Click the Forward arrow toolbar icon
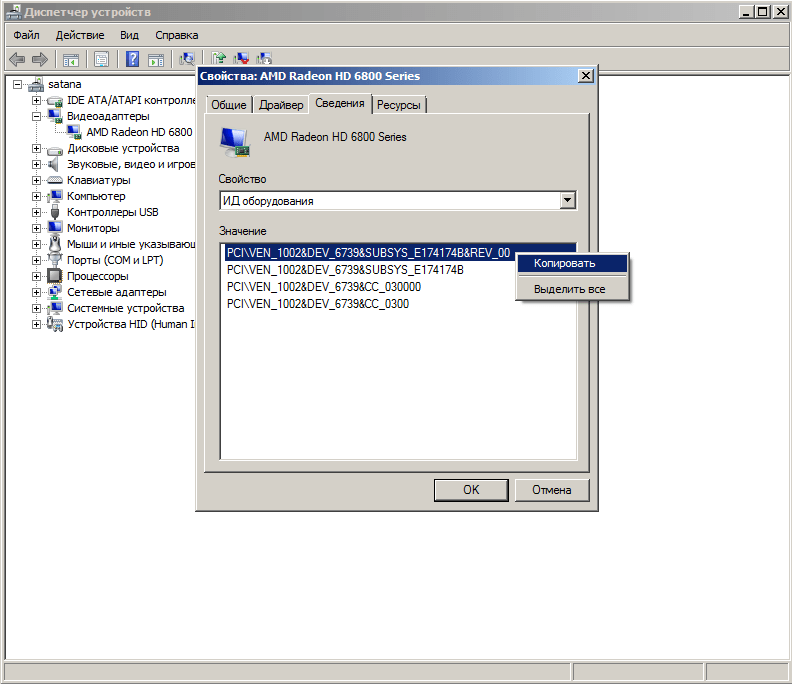Viewport: 792px width, 684px height. tap(39, 60)
